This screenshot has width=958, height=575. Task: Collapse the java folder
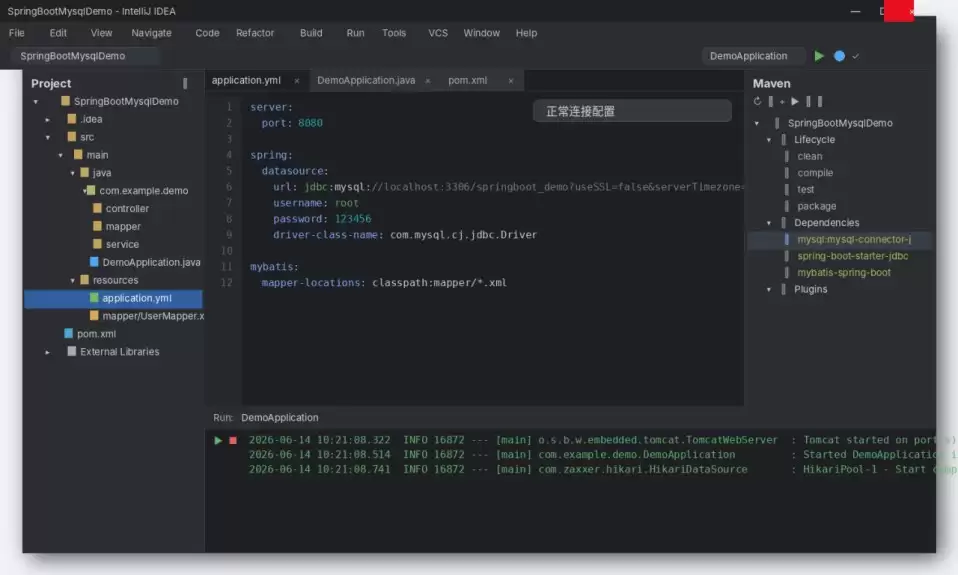pyautogui.click(x=73, y=173)
